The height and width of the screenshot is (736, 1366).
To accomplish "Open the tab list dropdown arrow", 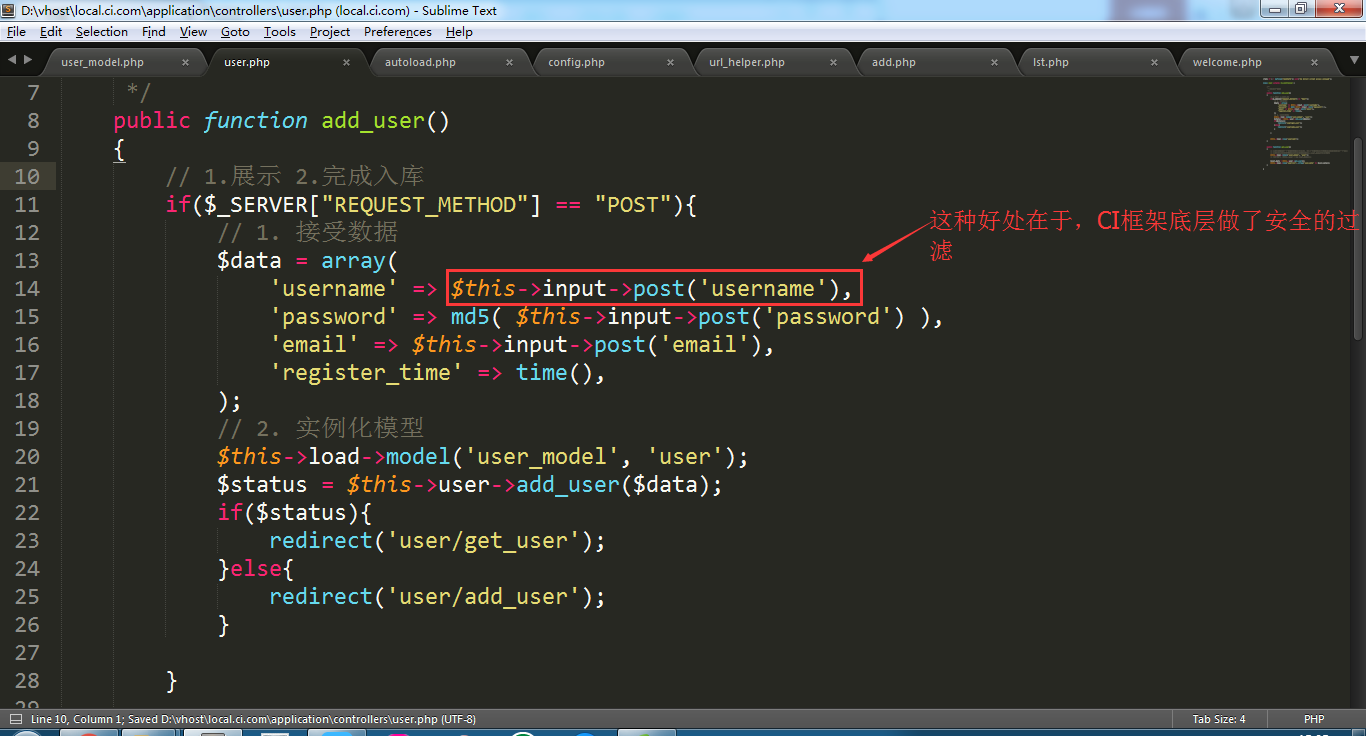I will pyautogui.click(x=1352, y=61).
